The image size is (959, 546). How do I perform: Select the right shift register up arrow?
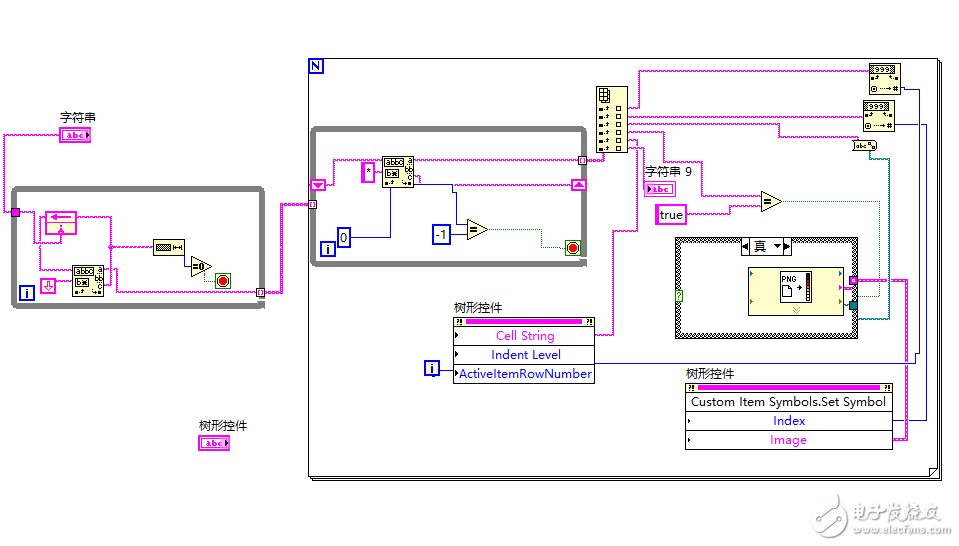click(579, 185)
